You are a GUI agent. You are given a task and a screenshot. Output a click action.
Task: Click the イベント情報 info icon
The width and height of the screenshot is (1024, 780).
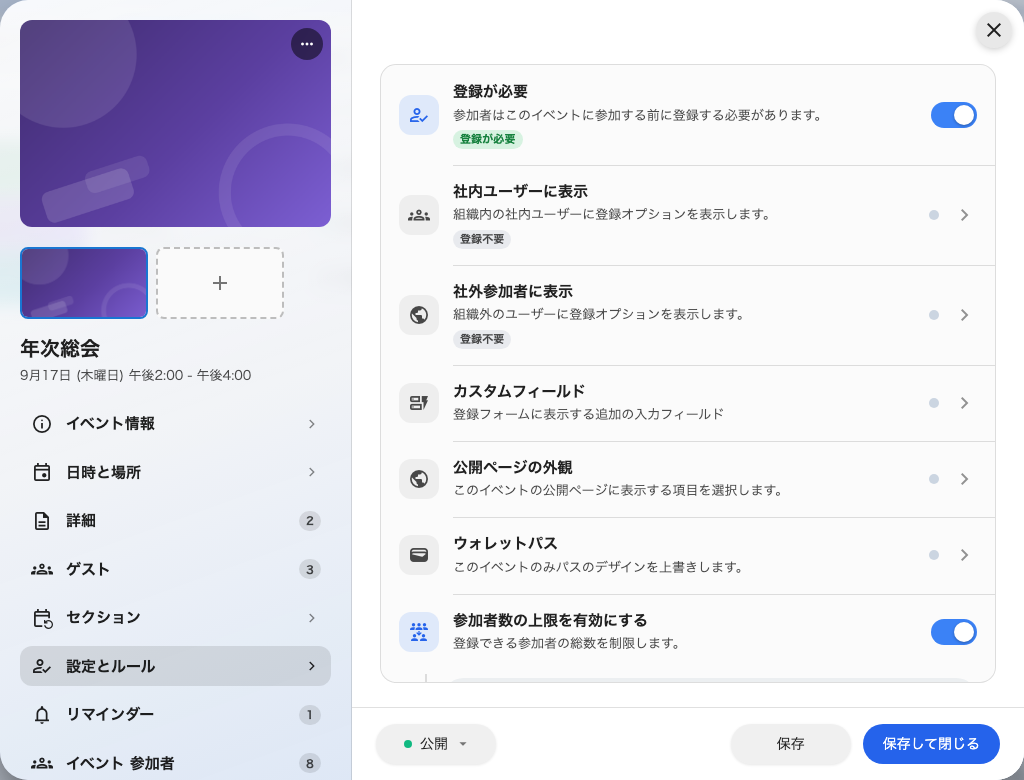click(x=42, y=424)
